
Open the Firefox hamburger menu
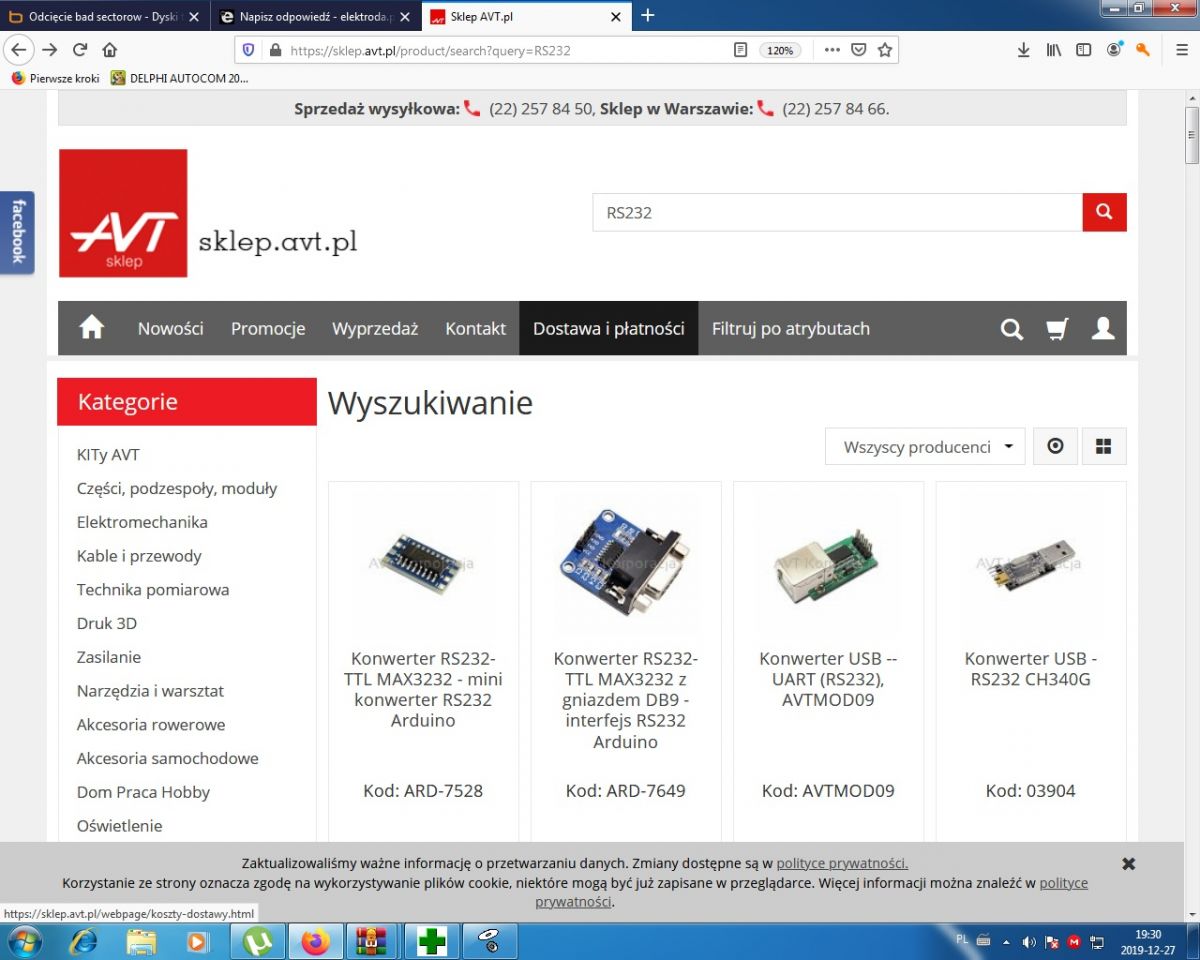(x=1182, y=50)
